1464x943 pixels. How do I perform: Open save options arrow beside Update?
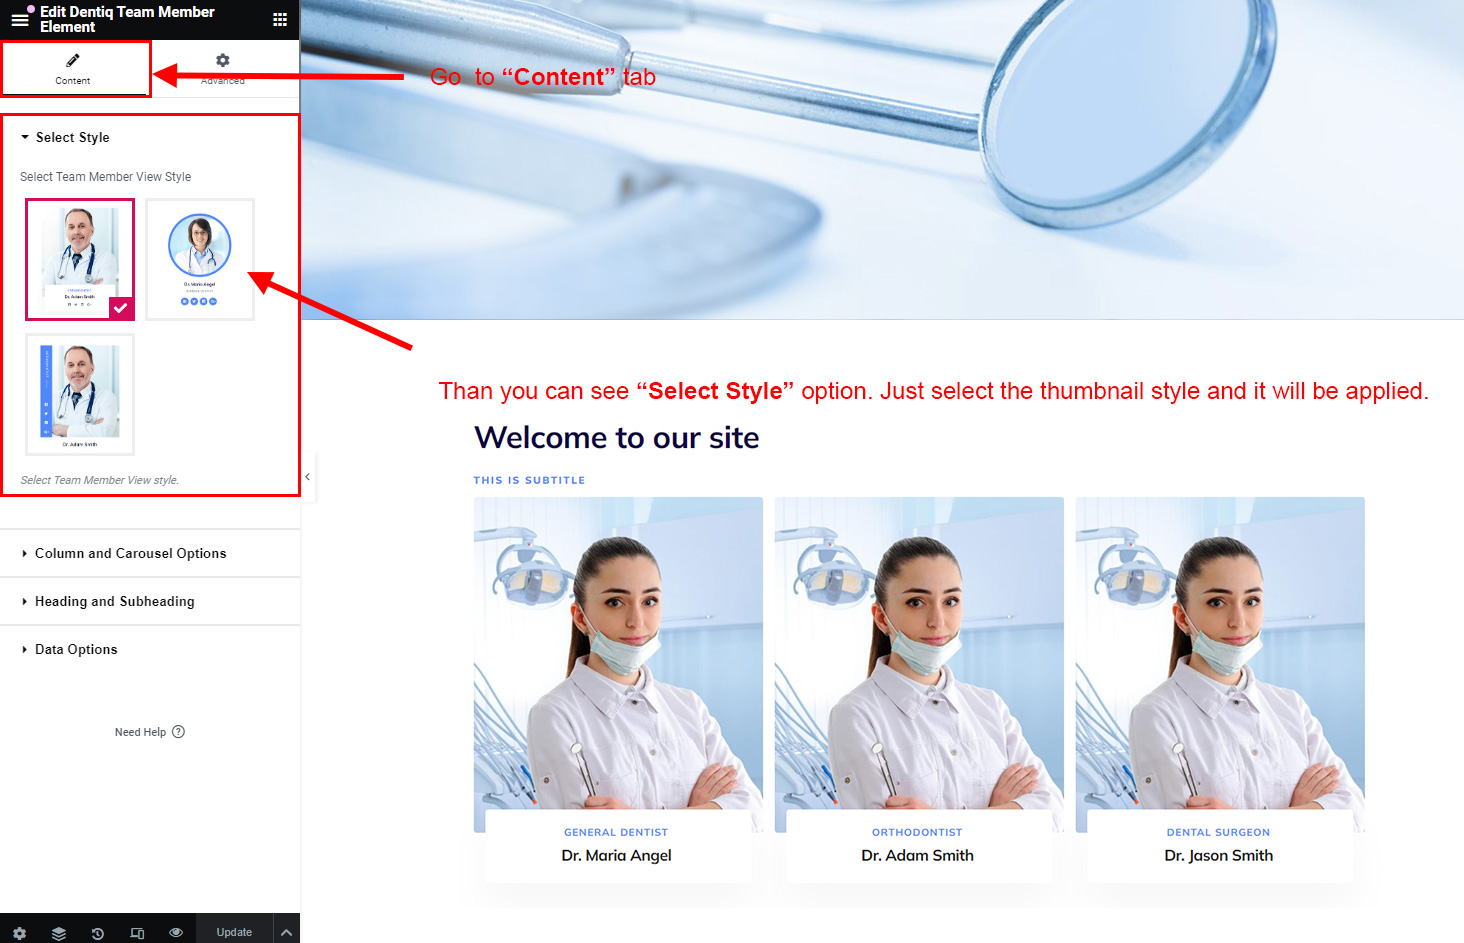(x=287, y=932)
